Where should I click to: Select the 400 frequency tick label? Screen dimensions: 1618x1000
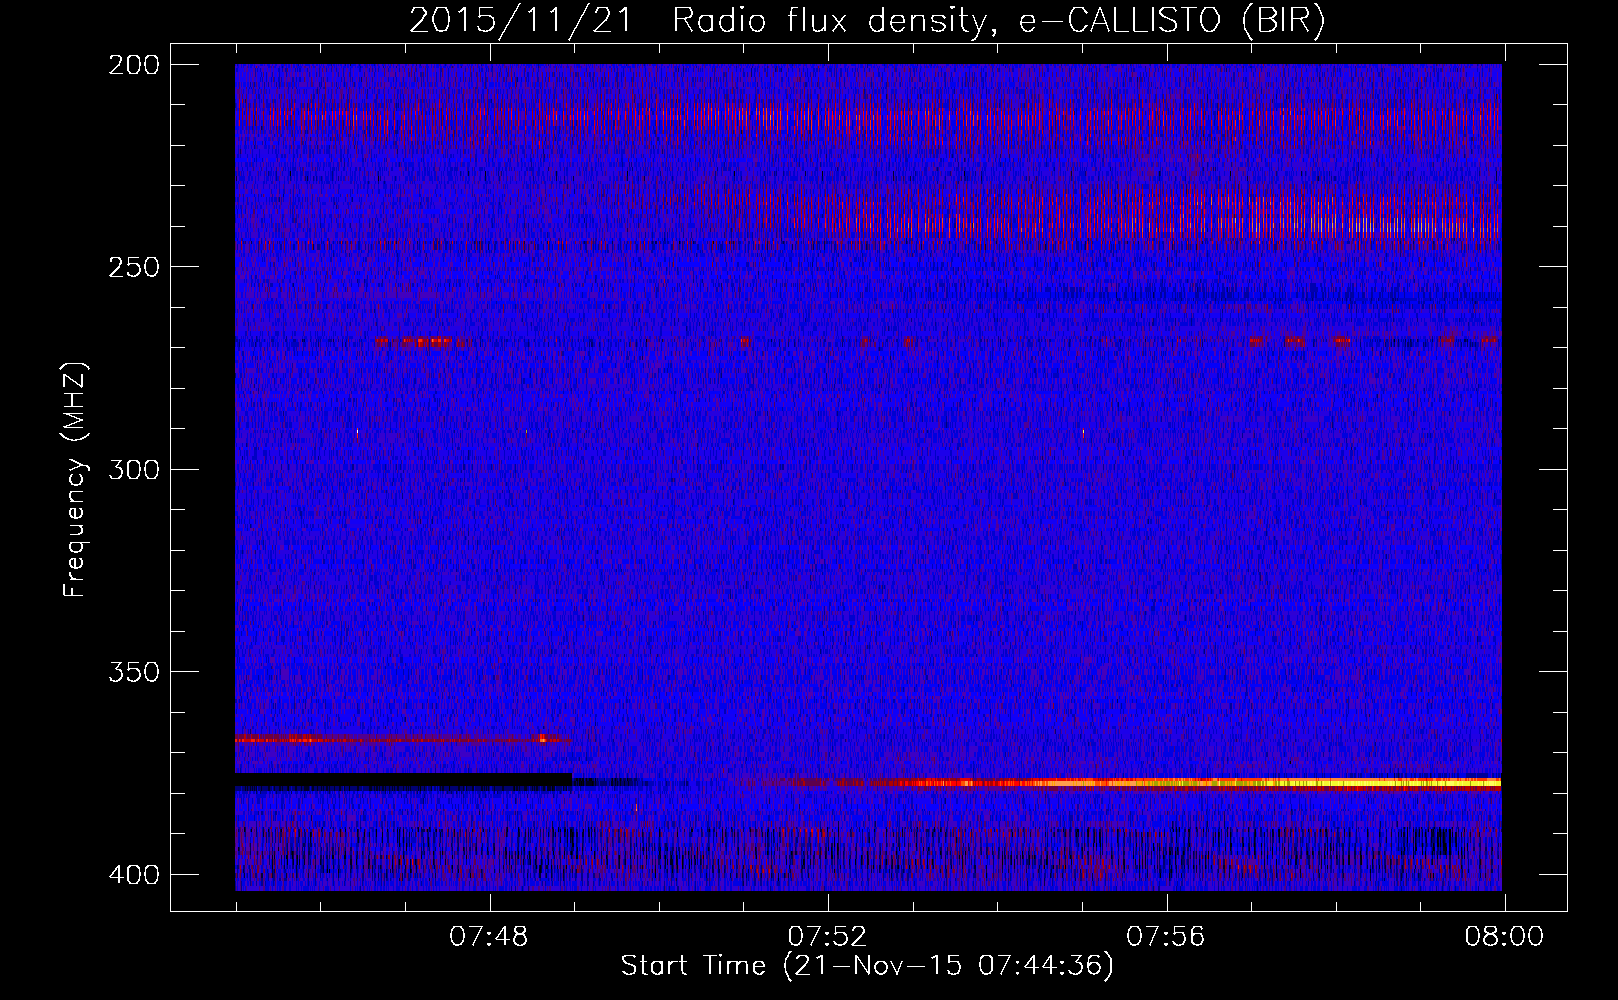pyautogui.click(x=132, y=874)
